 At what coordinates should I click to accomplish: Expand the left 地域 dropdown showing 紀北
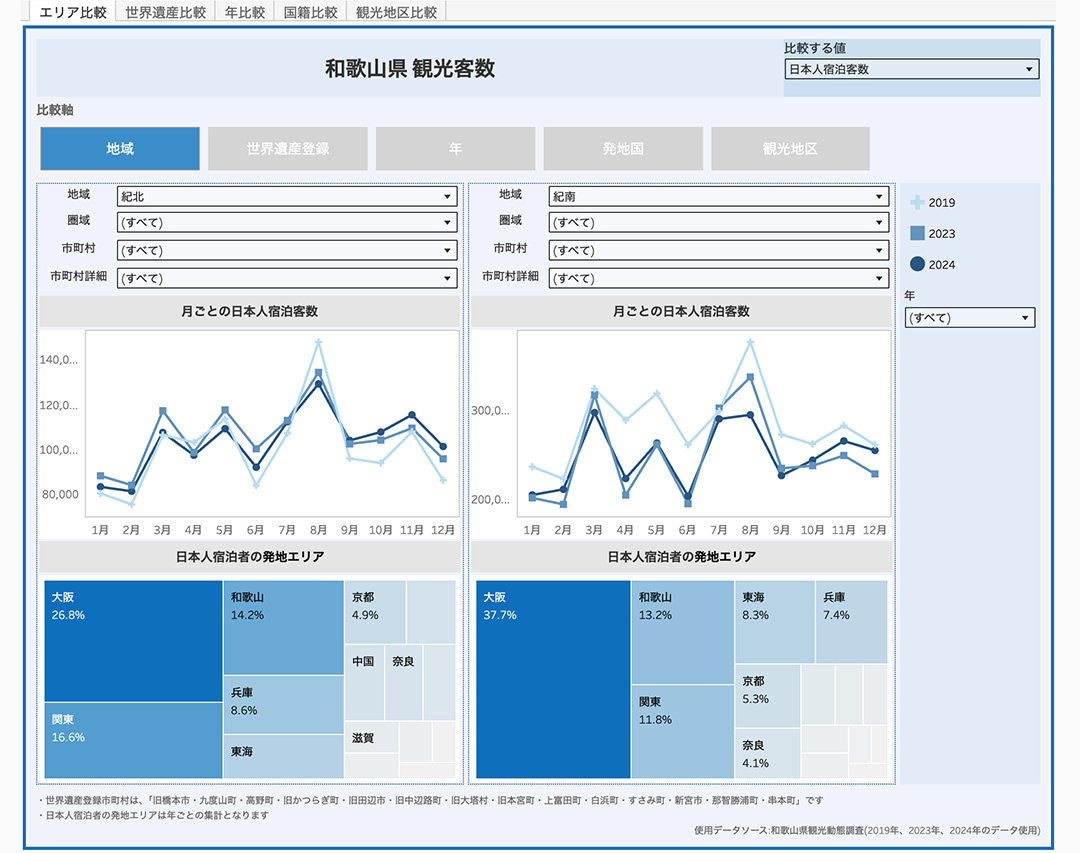pyautogui.click(x=287, y=197)
